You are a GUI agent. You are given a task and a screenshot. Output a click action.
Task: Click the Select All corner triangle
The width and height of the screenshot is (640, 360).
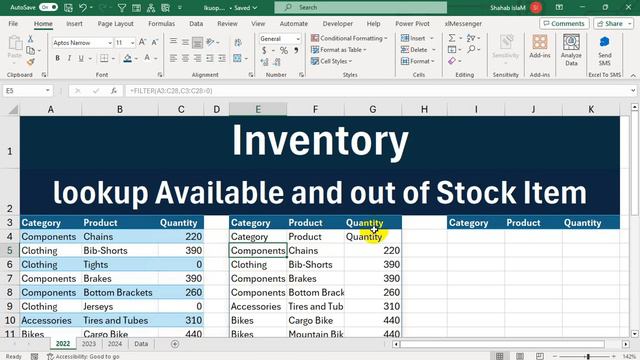[x=13, y=109]
